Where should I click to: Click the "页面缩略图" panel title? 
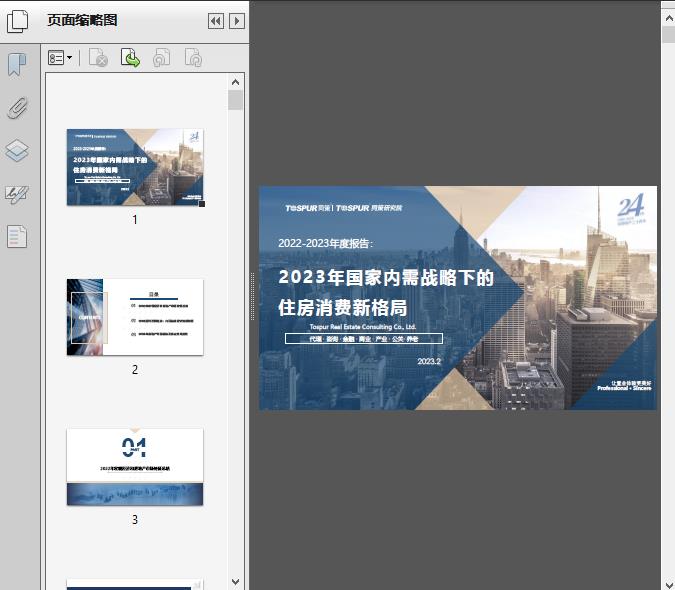coord(82,20)
